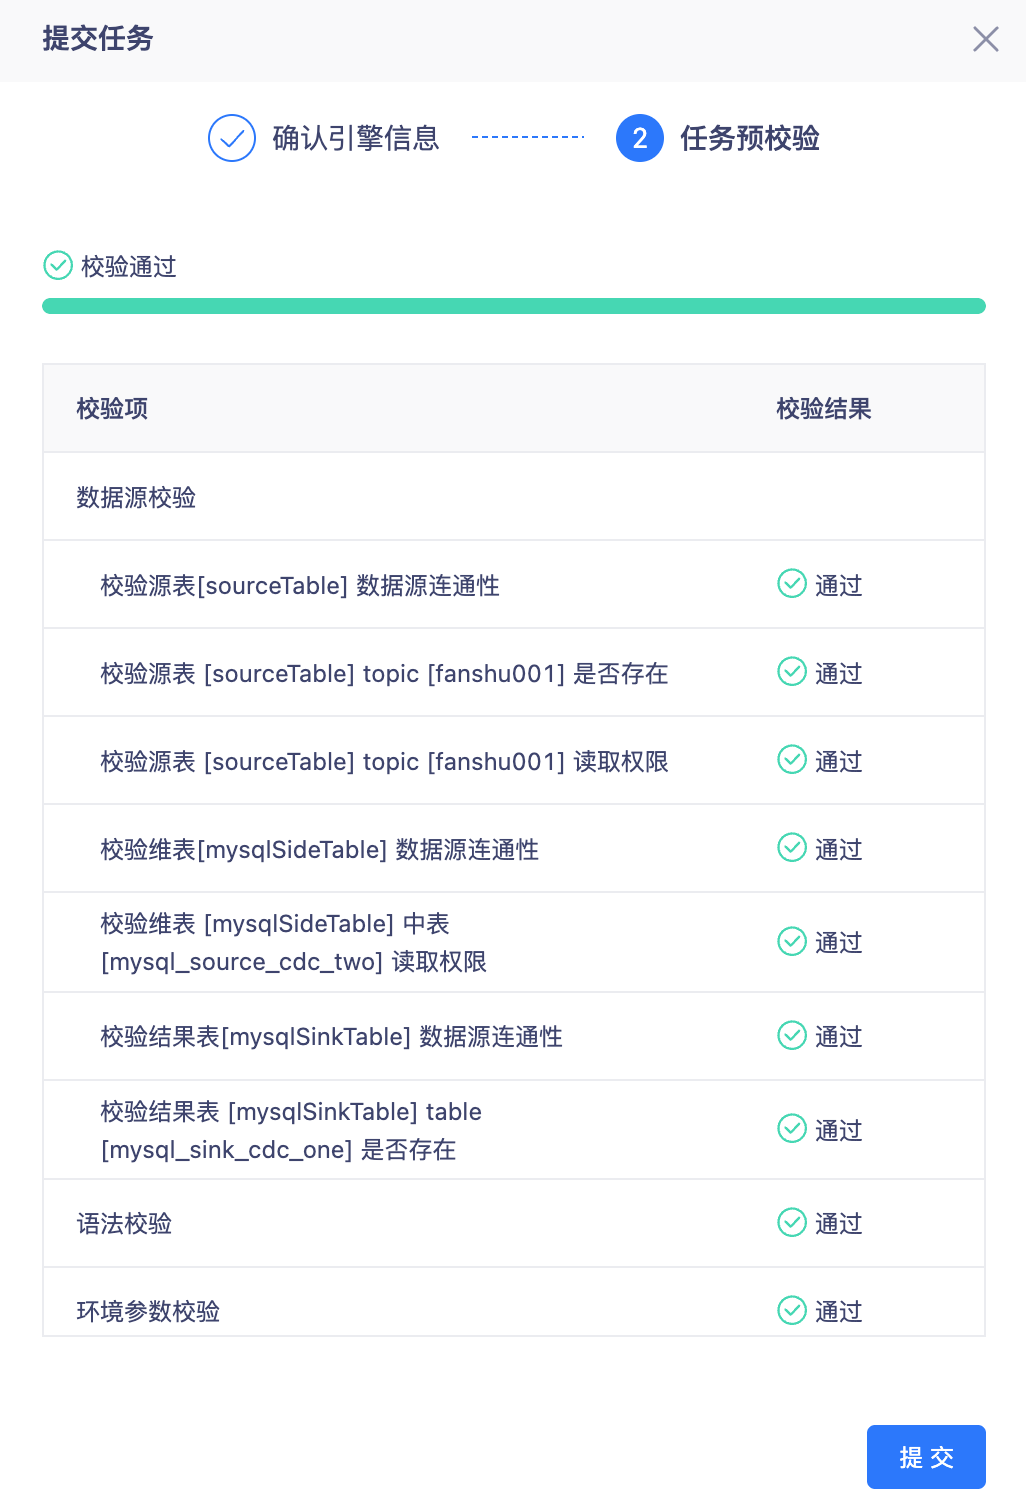Click pass icon for sourceTable 数据源连通性 row
The height and width of the screenshot is (1508, 1026).
tap(792, 583)
